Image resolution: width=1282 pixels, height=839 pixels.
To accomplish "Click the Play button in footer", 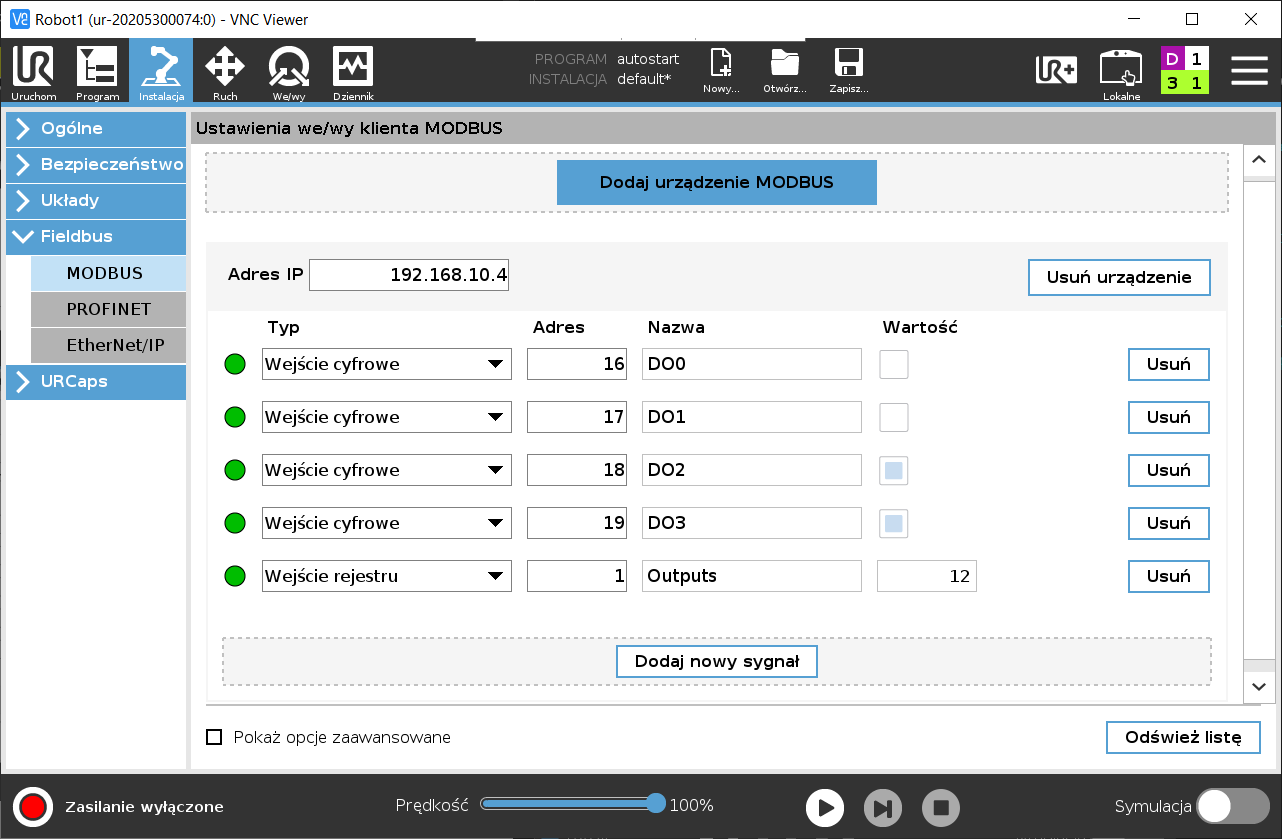I will (x=825, y=808).
